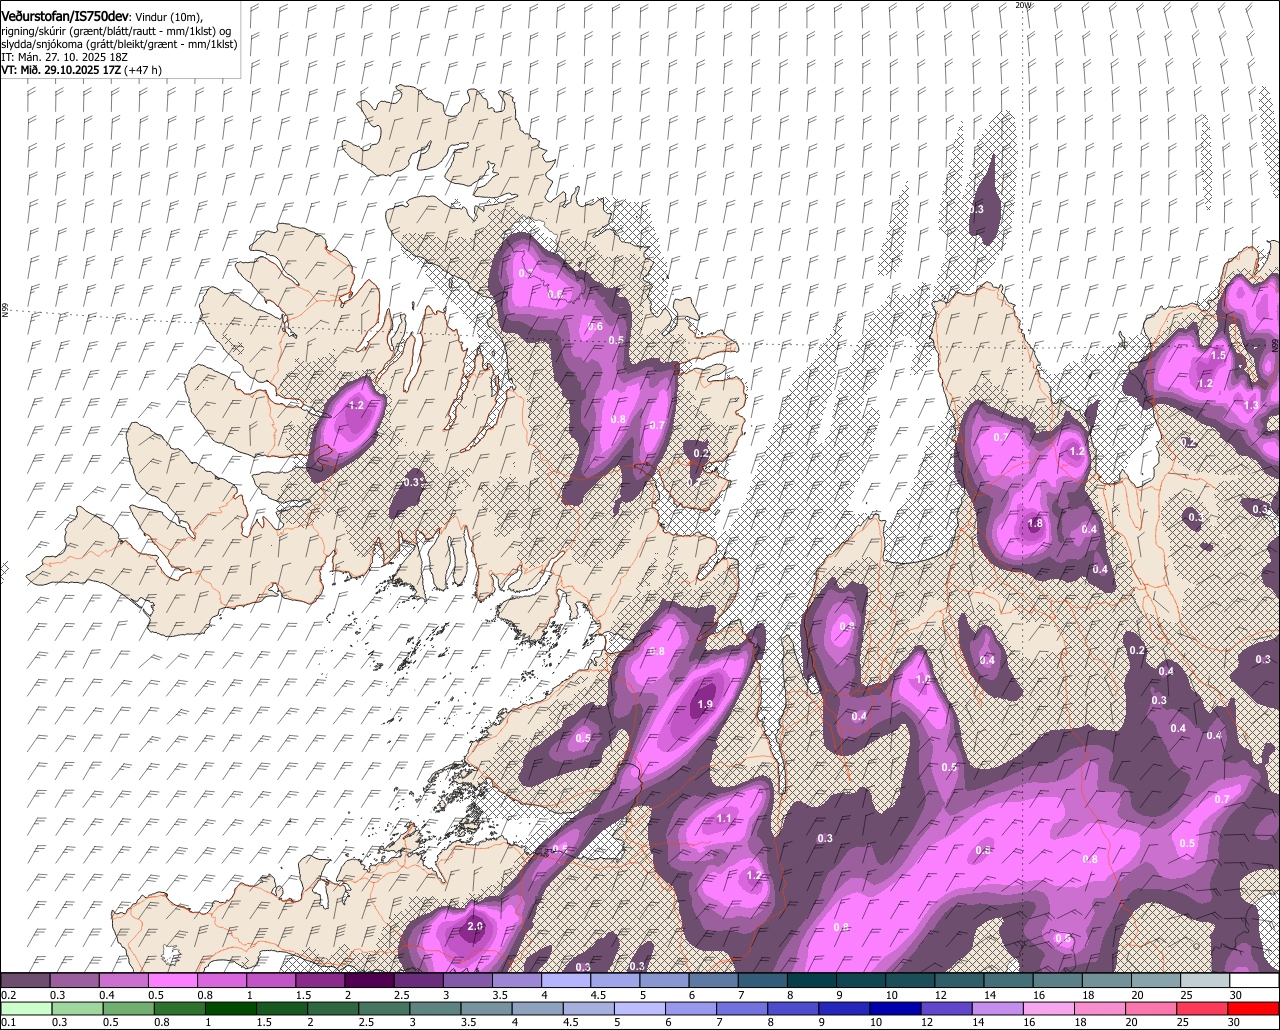Image resolution: width=1280 pixels, height=1030 pixels.
Task: Click the Veðurstofan/IS750dev title text
Action: (64, 16)
